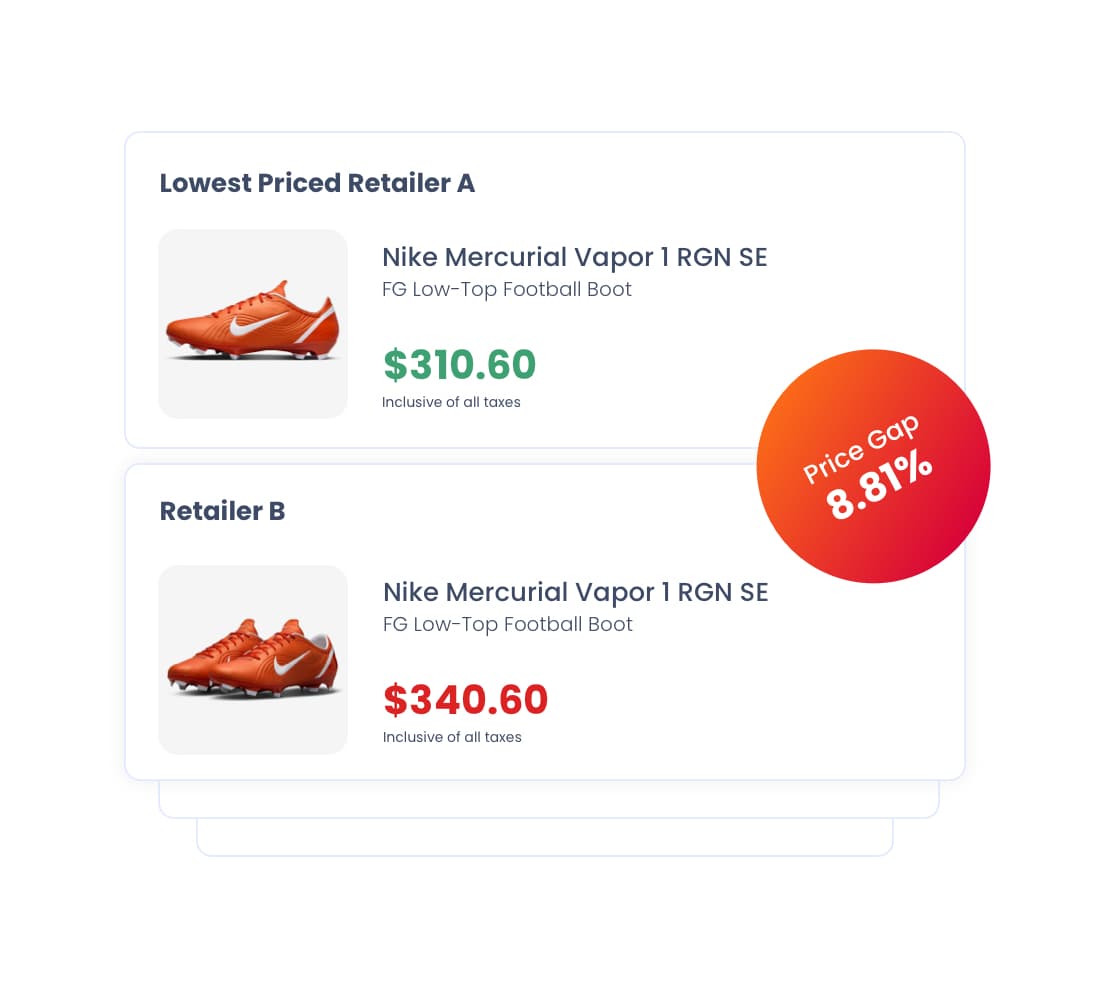Click "FG Low-Top Football Boot" subtitle in Retailer B card
Viewport: 1118px width, 988px height.
[x=508, y=624]
